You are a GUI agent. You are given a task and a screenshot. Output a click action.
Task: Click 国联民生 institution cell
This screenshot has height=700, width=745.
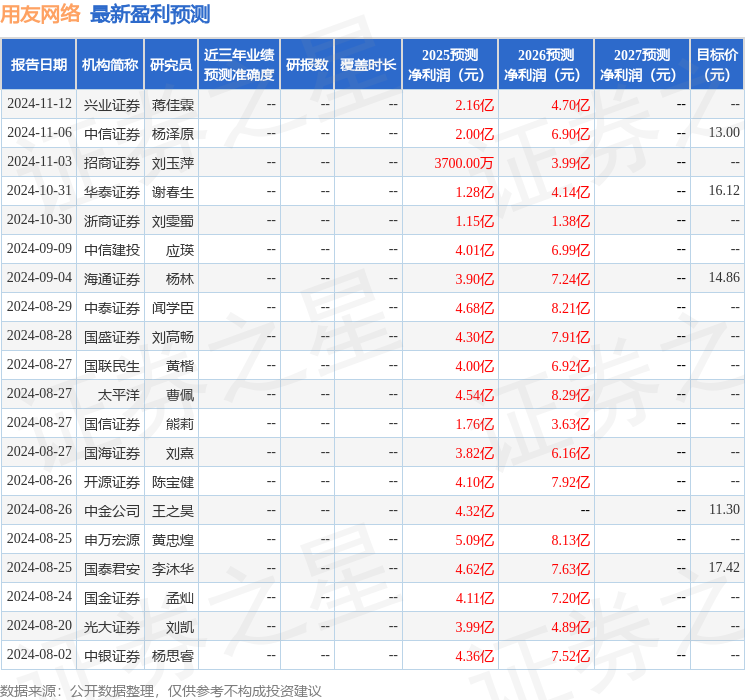112,366
